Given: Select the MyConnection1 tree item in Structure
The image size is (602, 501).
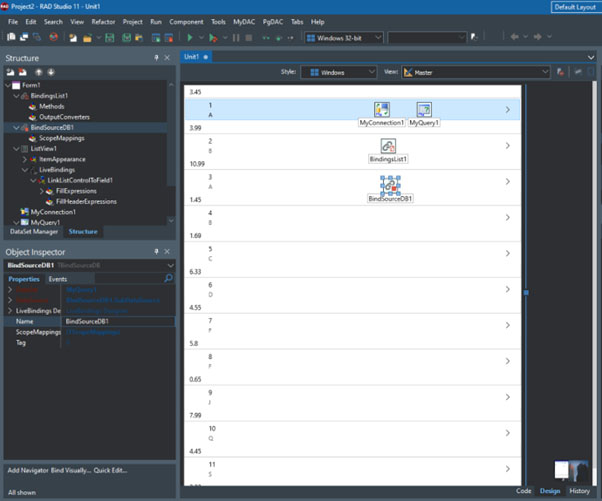Looking at the screenshot, I should [x=53, y=212].
